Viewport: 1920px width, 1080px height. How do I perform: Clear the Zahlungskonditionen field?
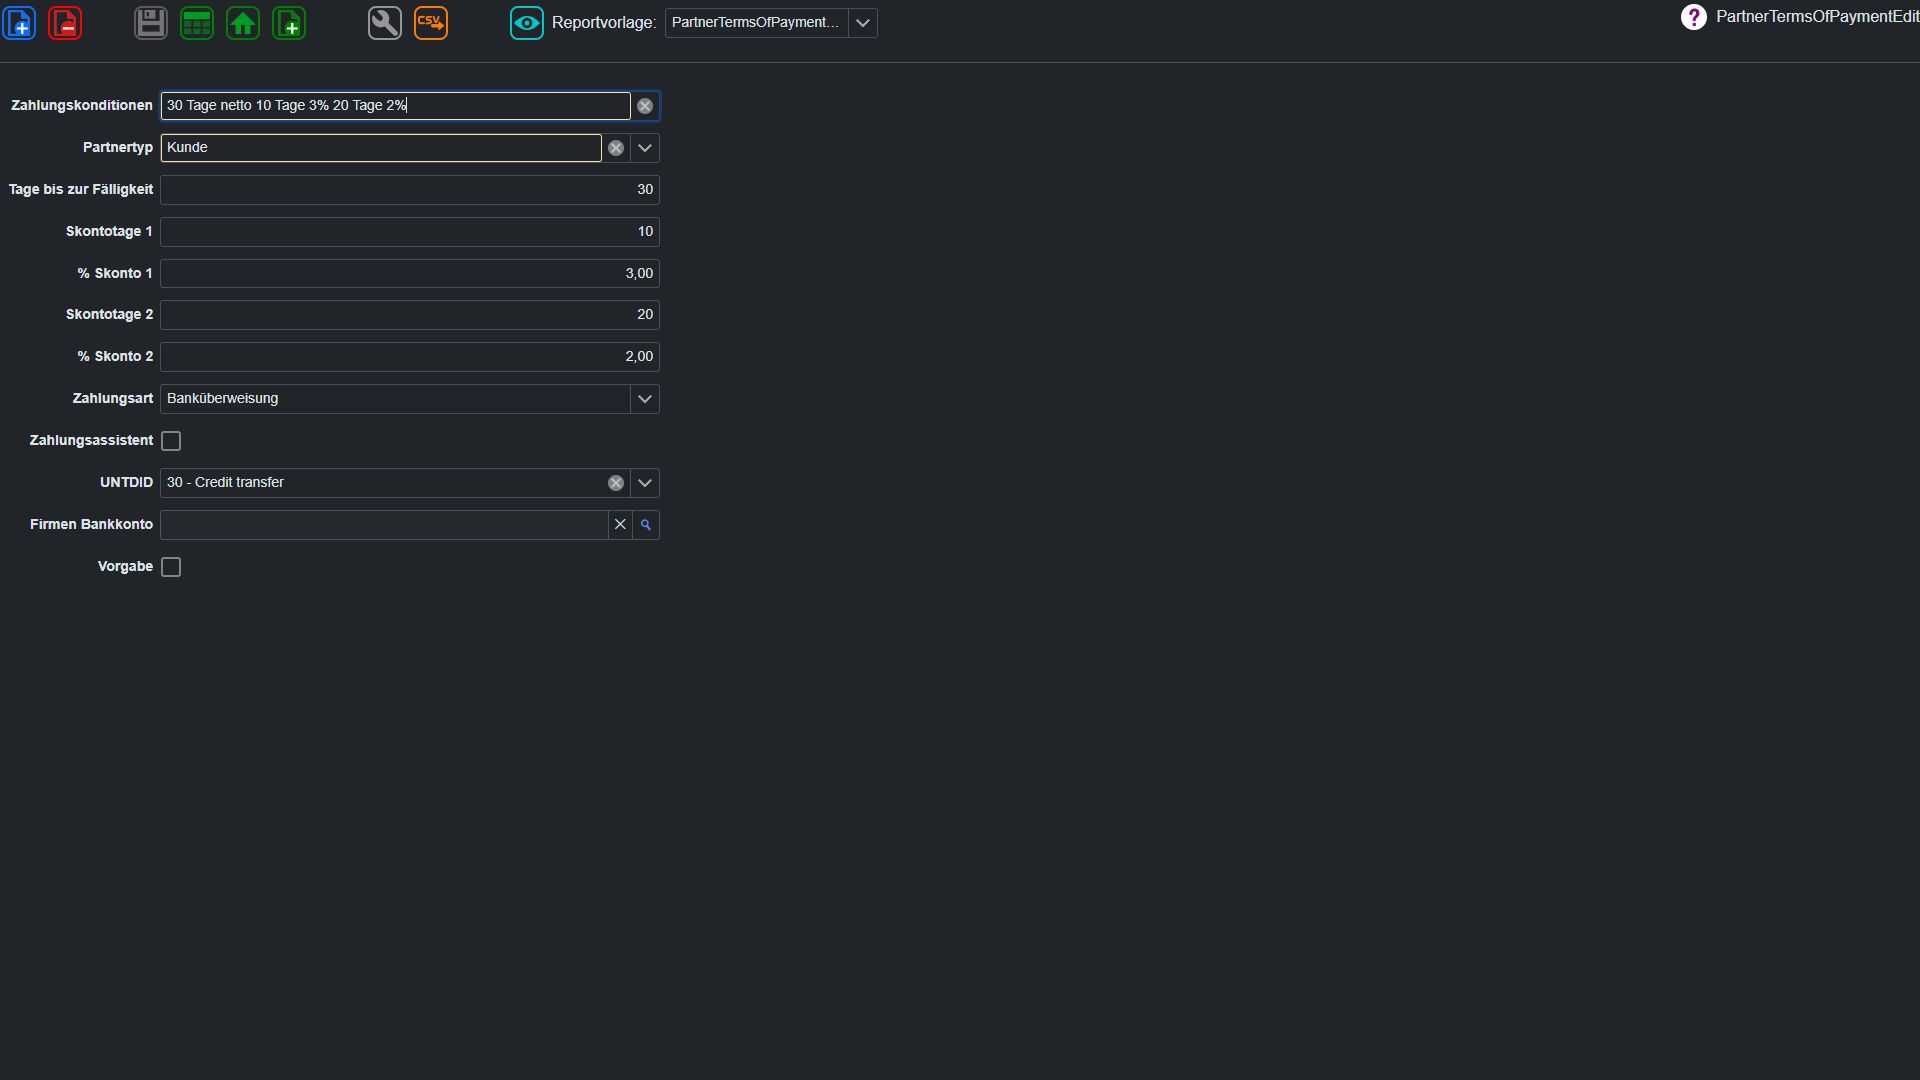(645, 106)
